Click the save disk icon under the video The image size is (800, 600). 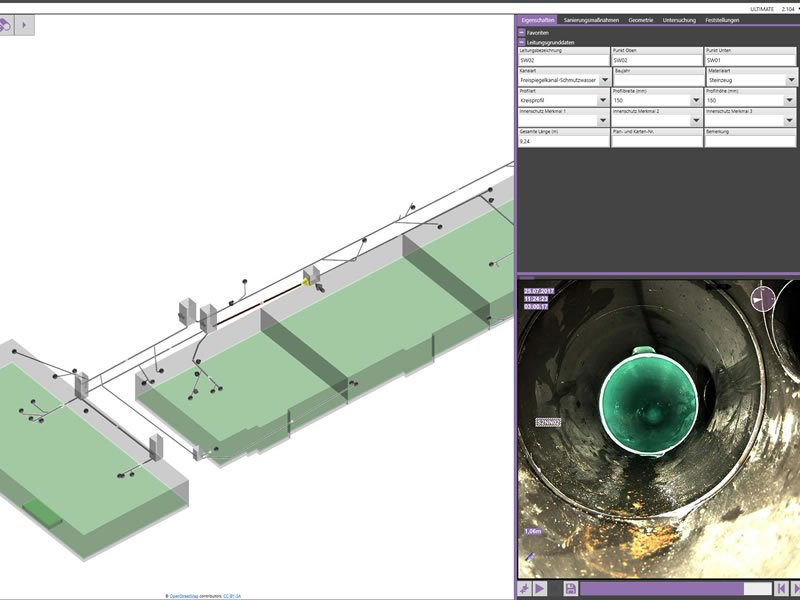[x=570, y=589]
